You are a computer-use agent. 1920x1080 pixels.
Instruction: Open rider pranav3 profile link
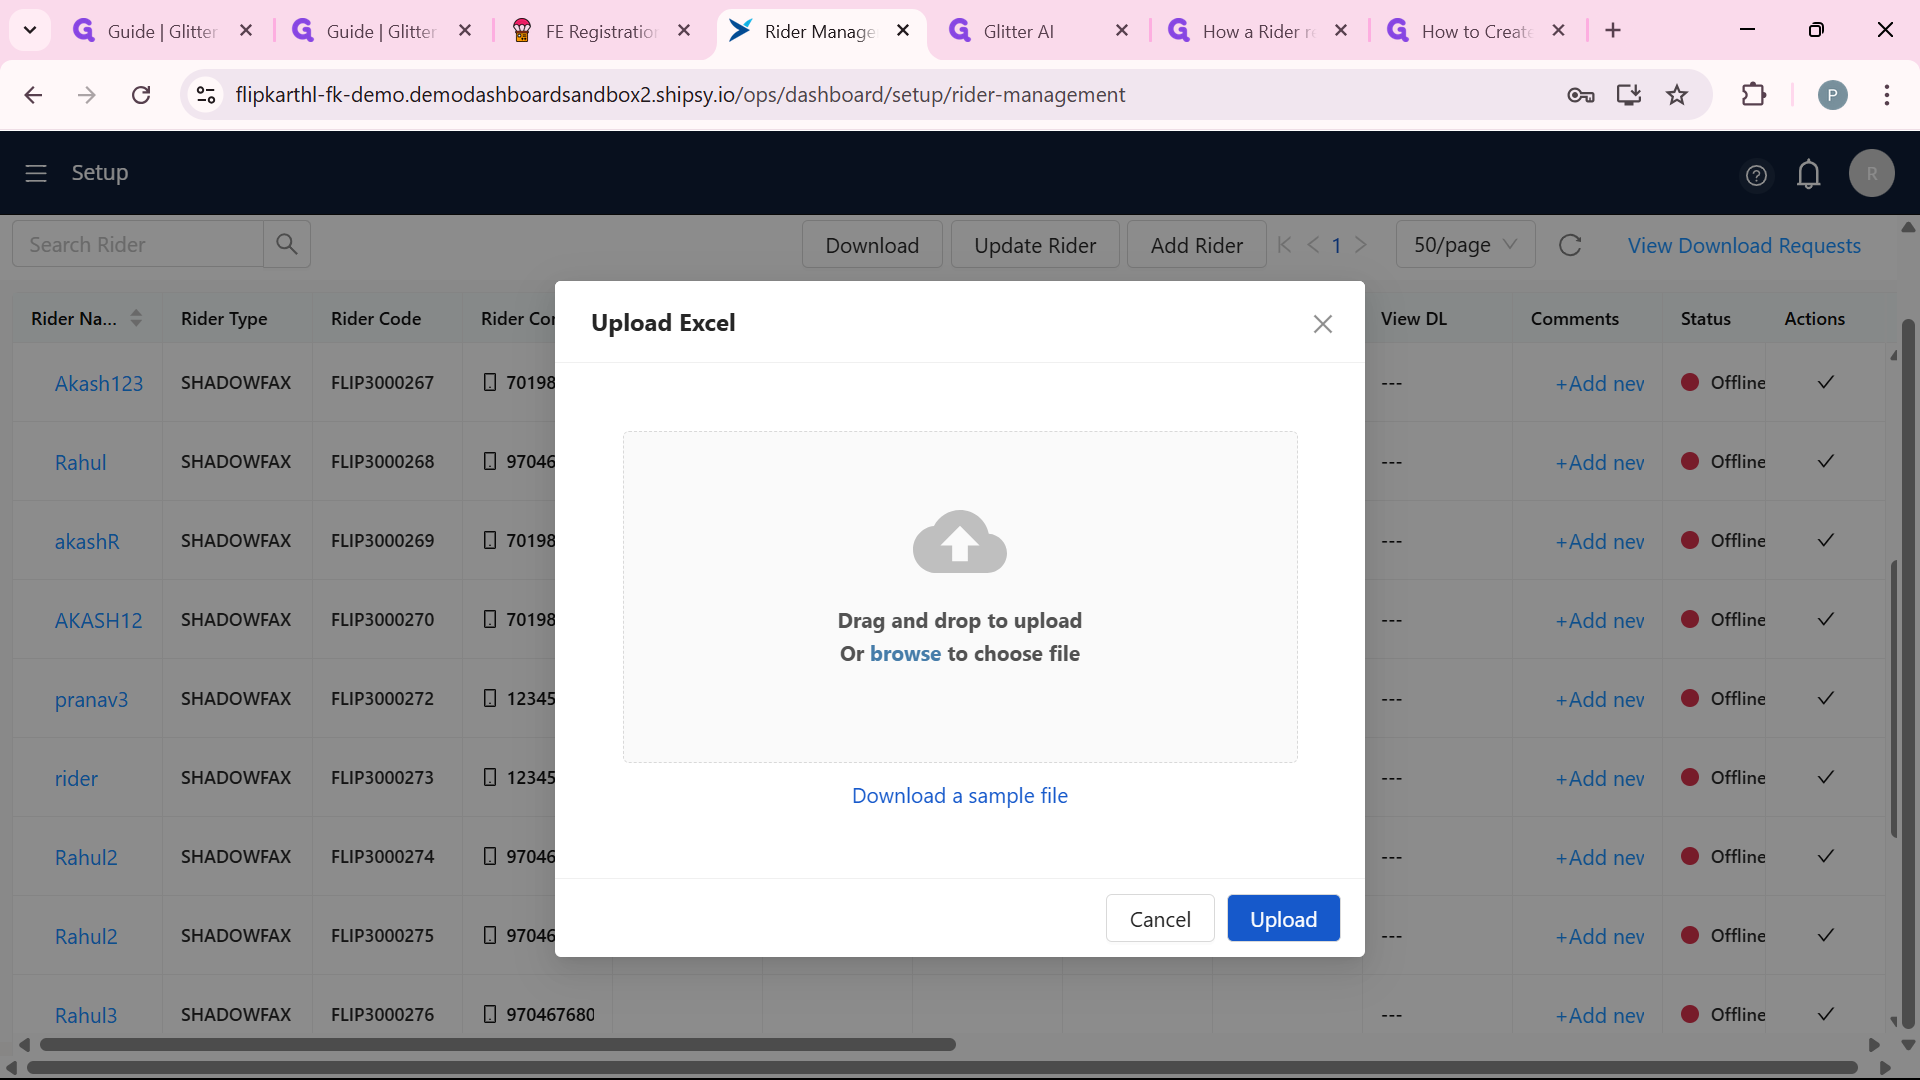coord(91,700)
